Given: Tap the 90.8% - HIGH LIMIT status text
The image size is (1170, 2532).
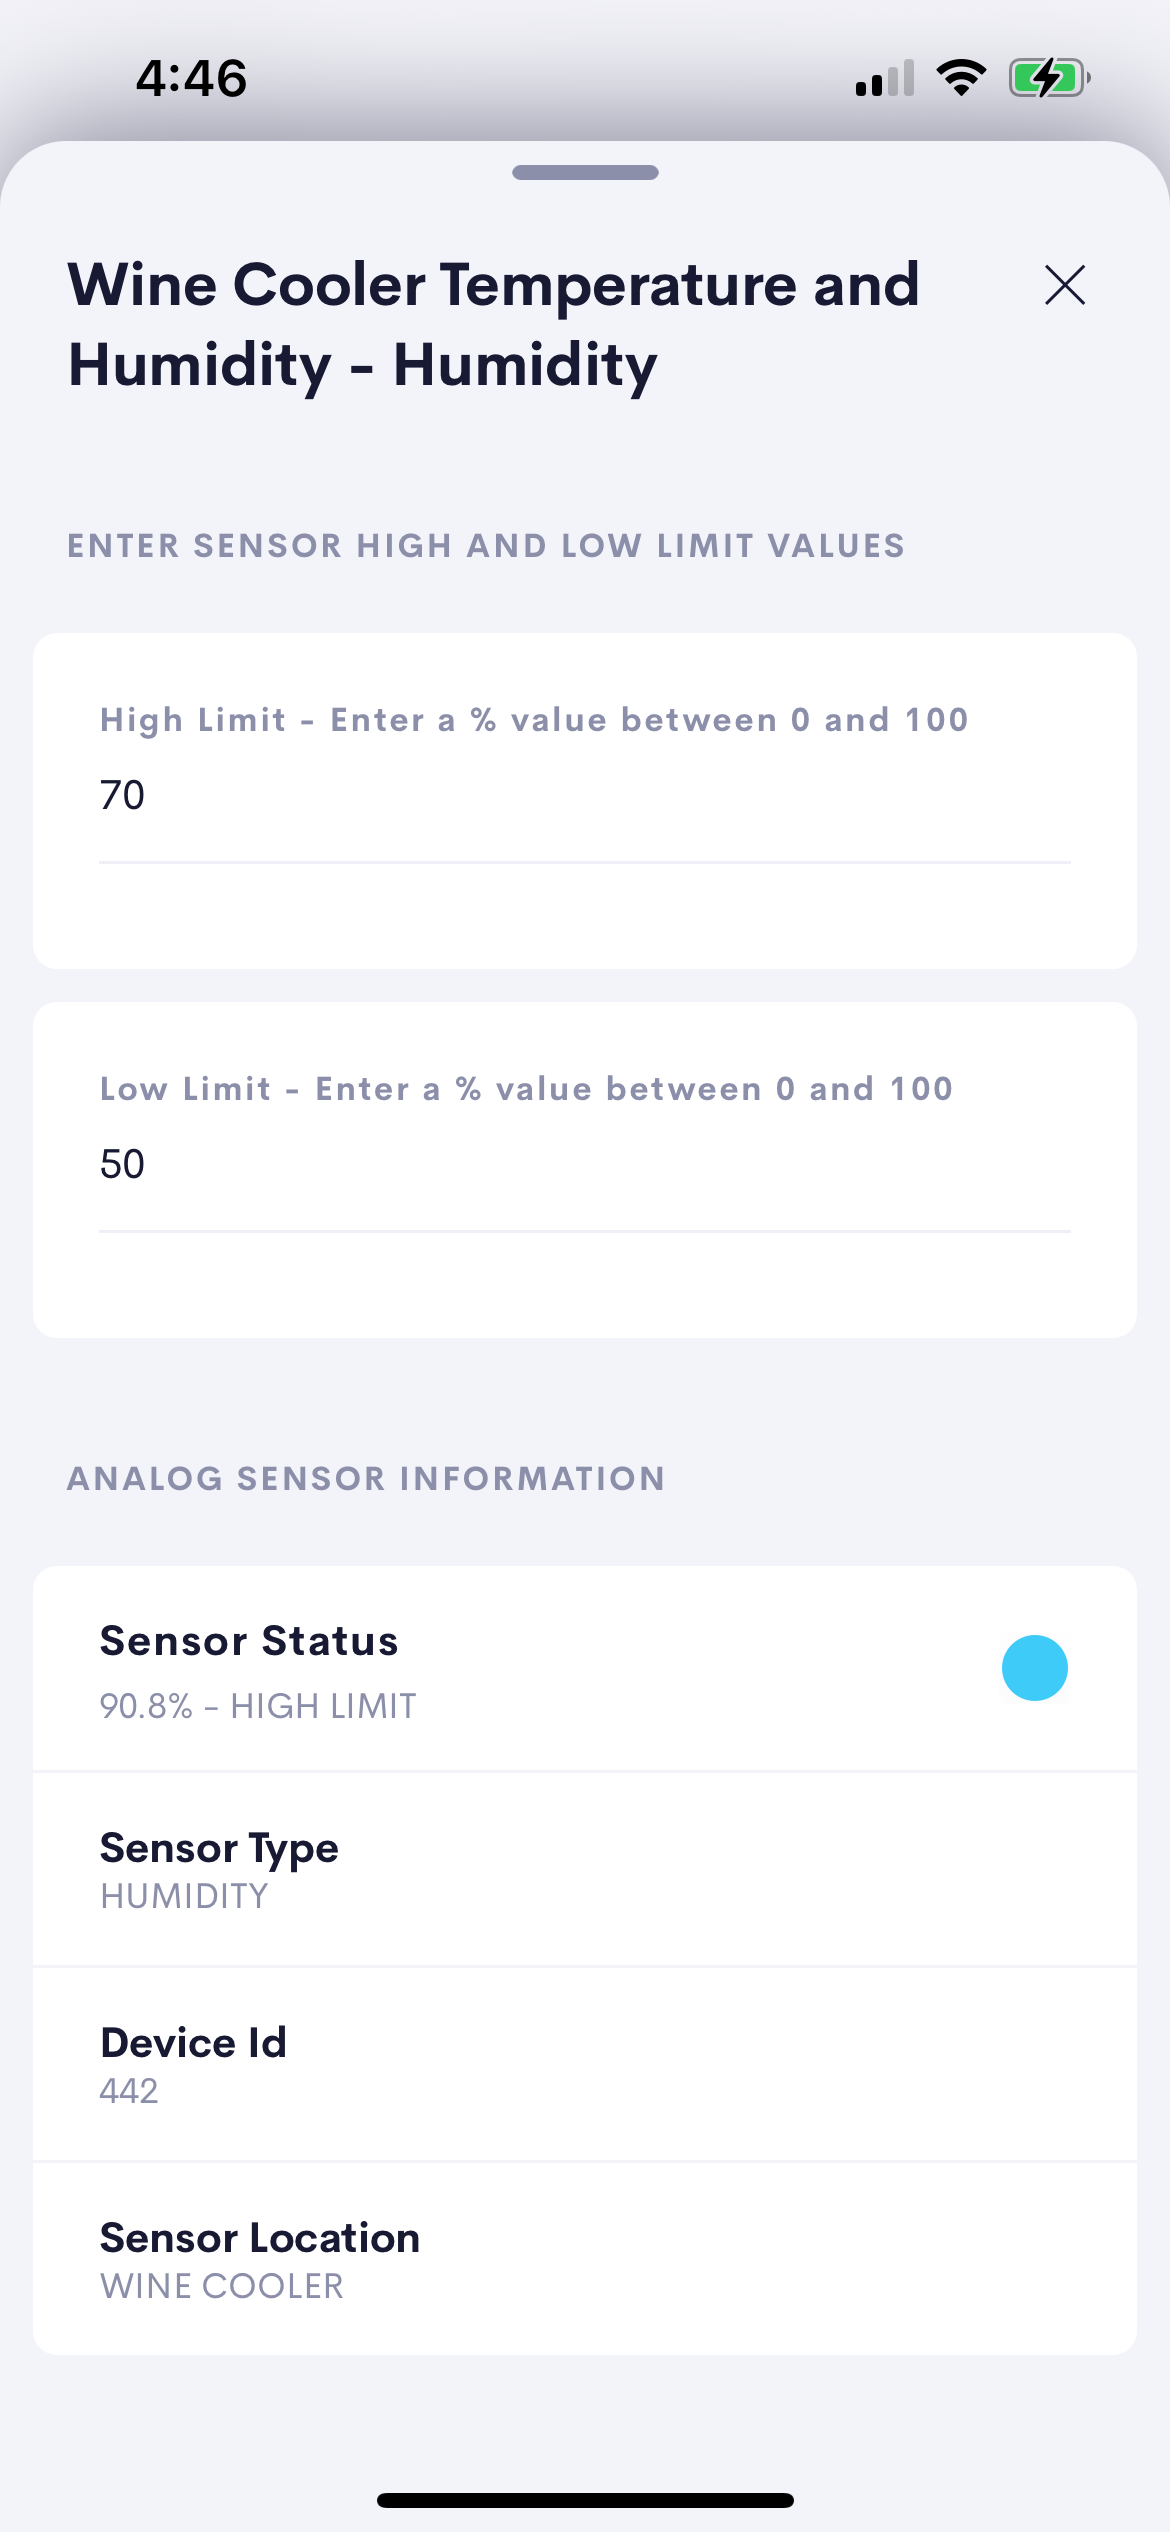Looking at the screenshot, I should click(258, 1706).
